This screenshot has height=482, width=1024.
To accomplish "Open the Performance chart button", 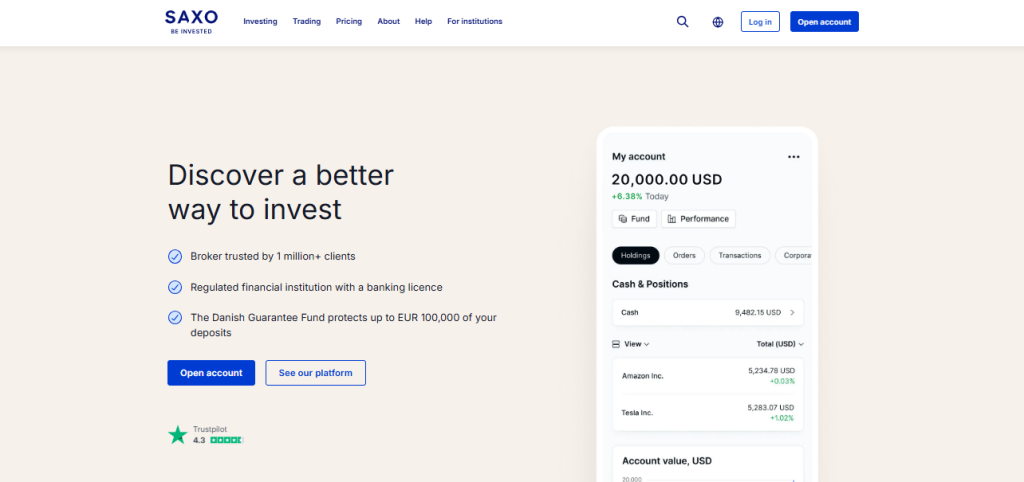I will point(698,219).
